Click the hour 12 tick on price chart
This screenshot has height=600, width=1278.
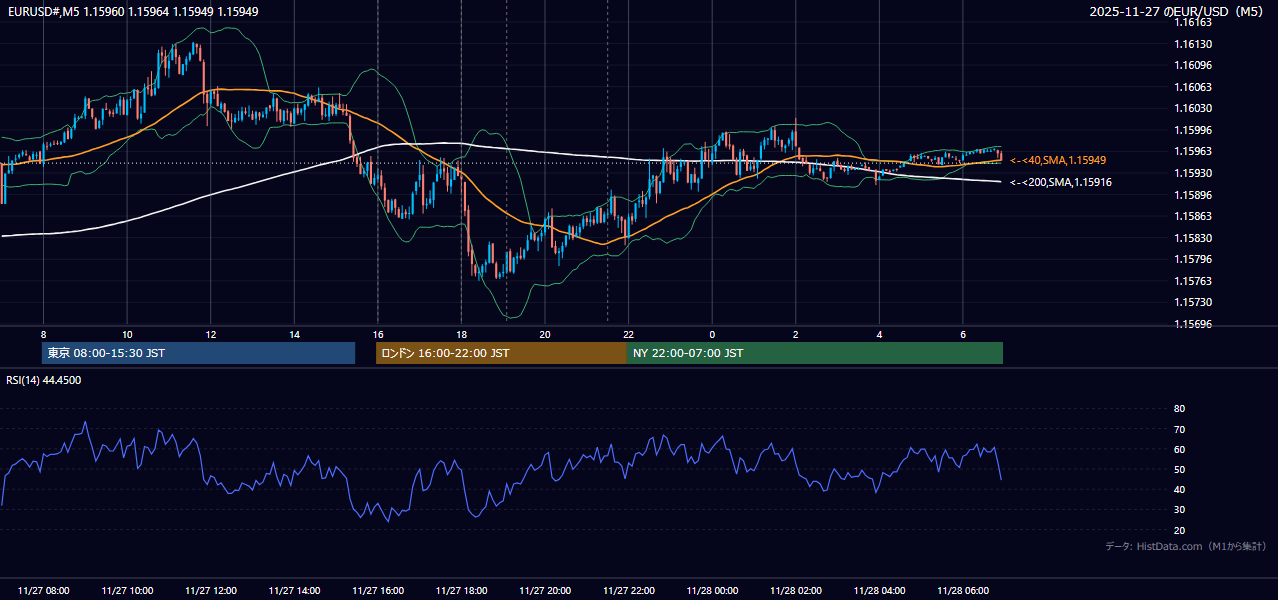tap(210, 334)
